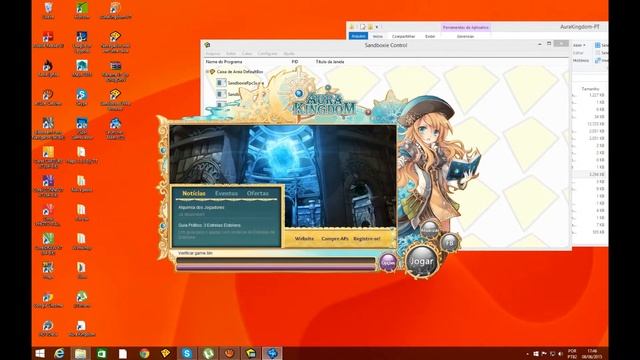The image size is (640, 360).
Task: Click the Action Center flag tray icon
Action: tap(544, 354)
